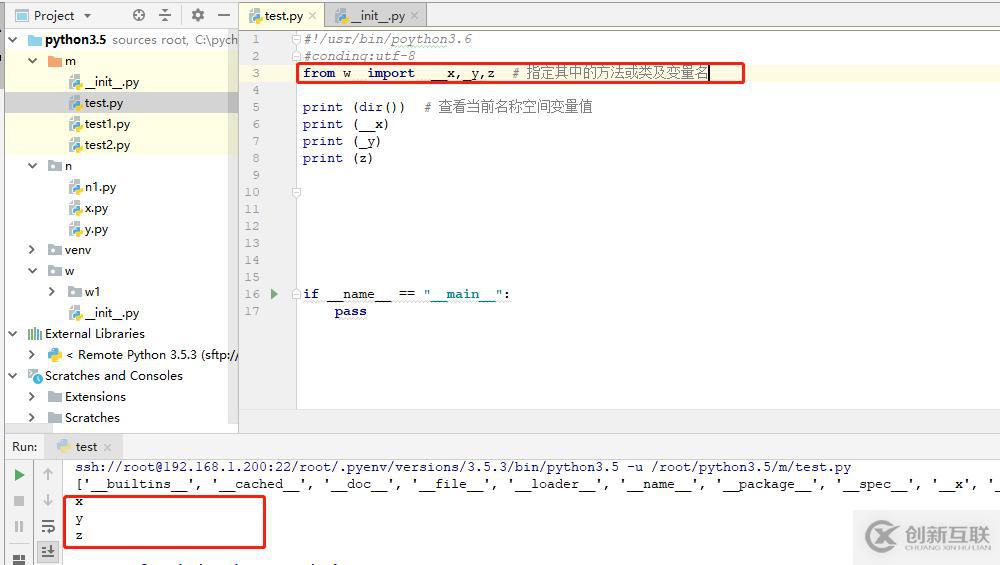The height and width of the screenshot is (565, 1000).
Task: Click the Project tool window label
Action: [54, 15]
